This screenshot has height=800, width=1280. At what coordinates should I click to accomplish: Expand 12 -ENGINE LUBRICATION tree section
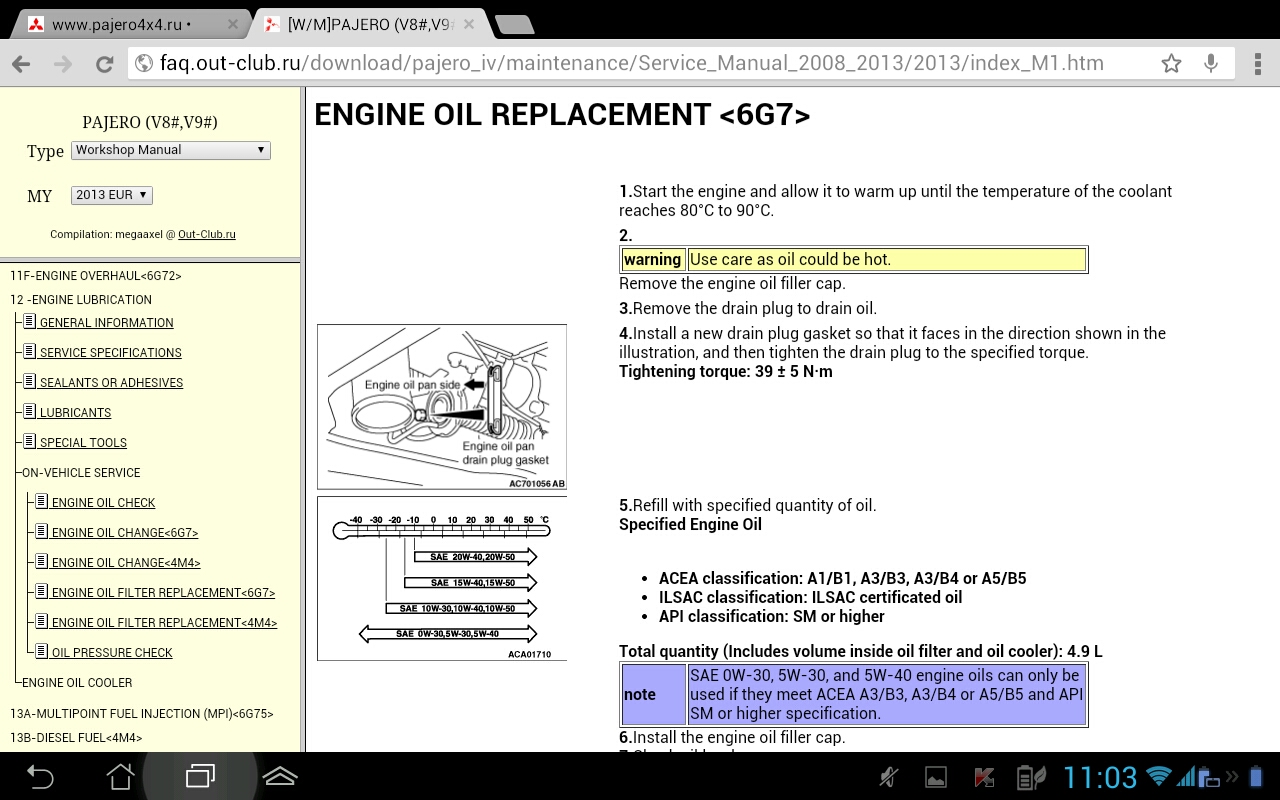81,299
